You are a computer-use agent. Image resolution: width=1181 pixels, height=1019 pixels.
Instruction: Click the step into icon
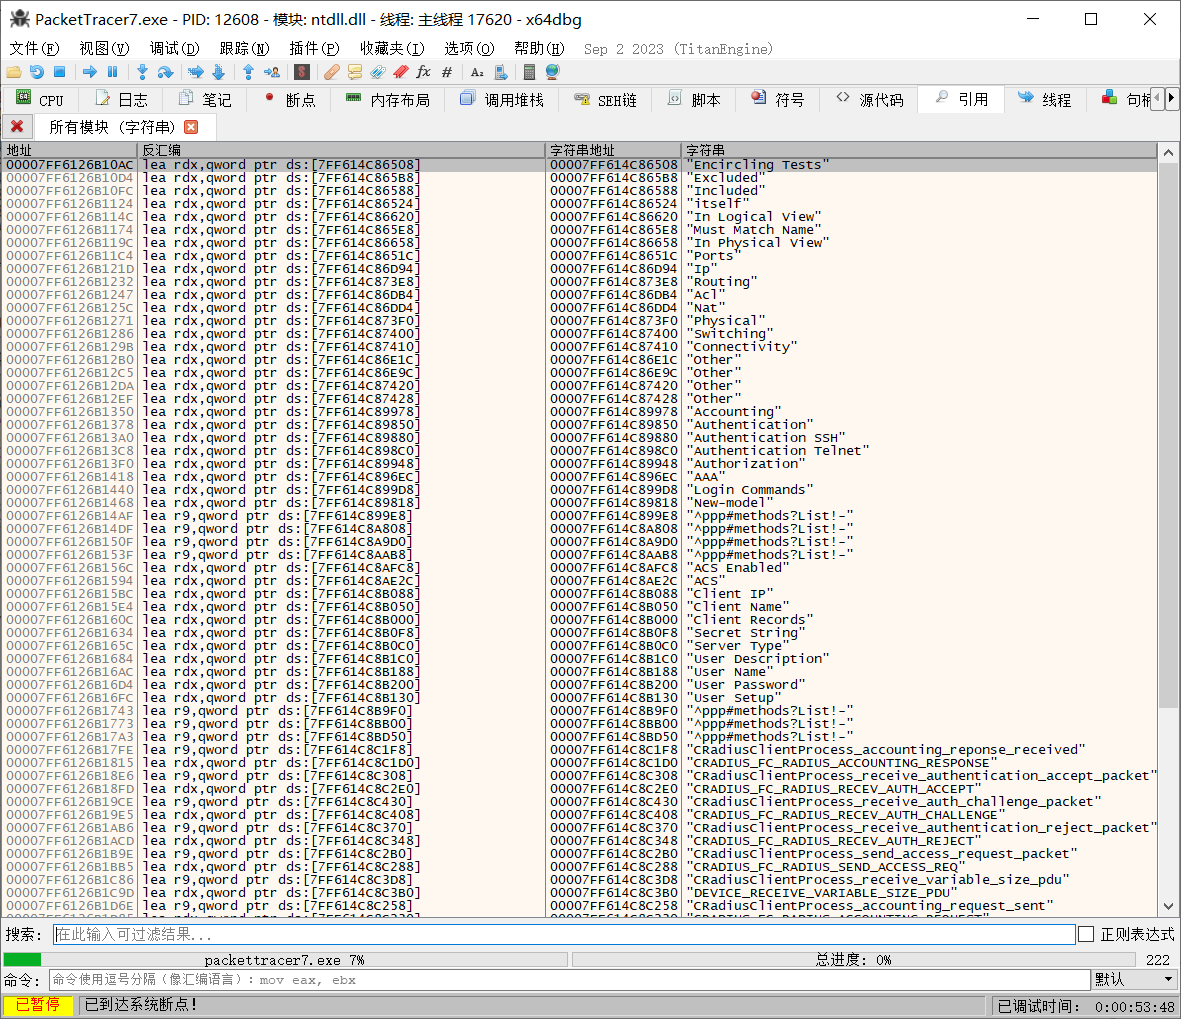click(x=142, y=72)
